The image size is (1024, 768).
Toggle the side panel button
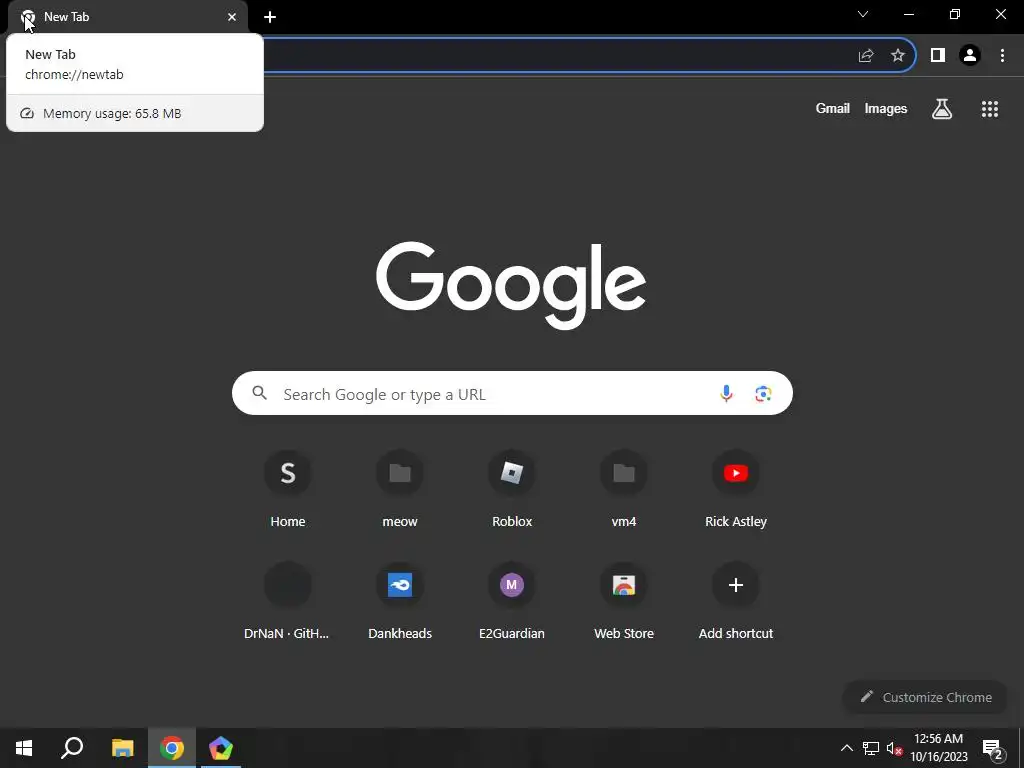[938, 56]
